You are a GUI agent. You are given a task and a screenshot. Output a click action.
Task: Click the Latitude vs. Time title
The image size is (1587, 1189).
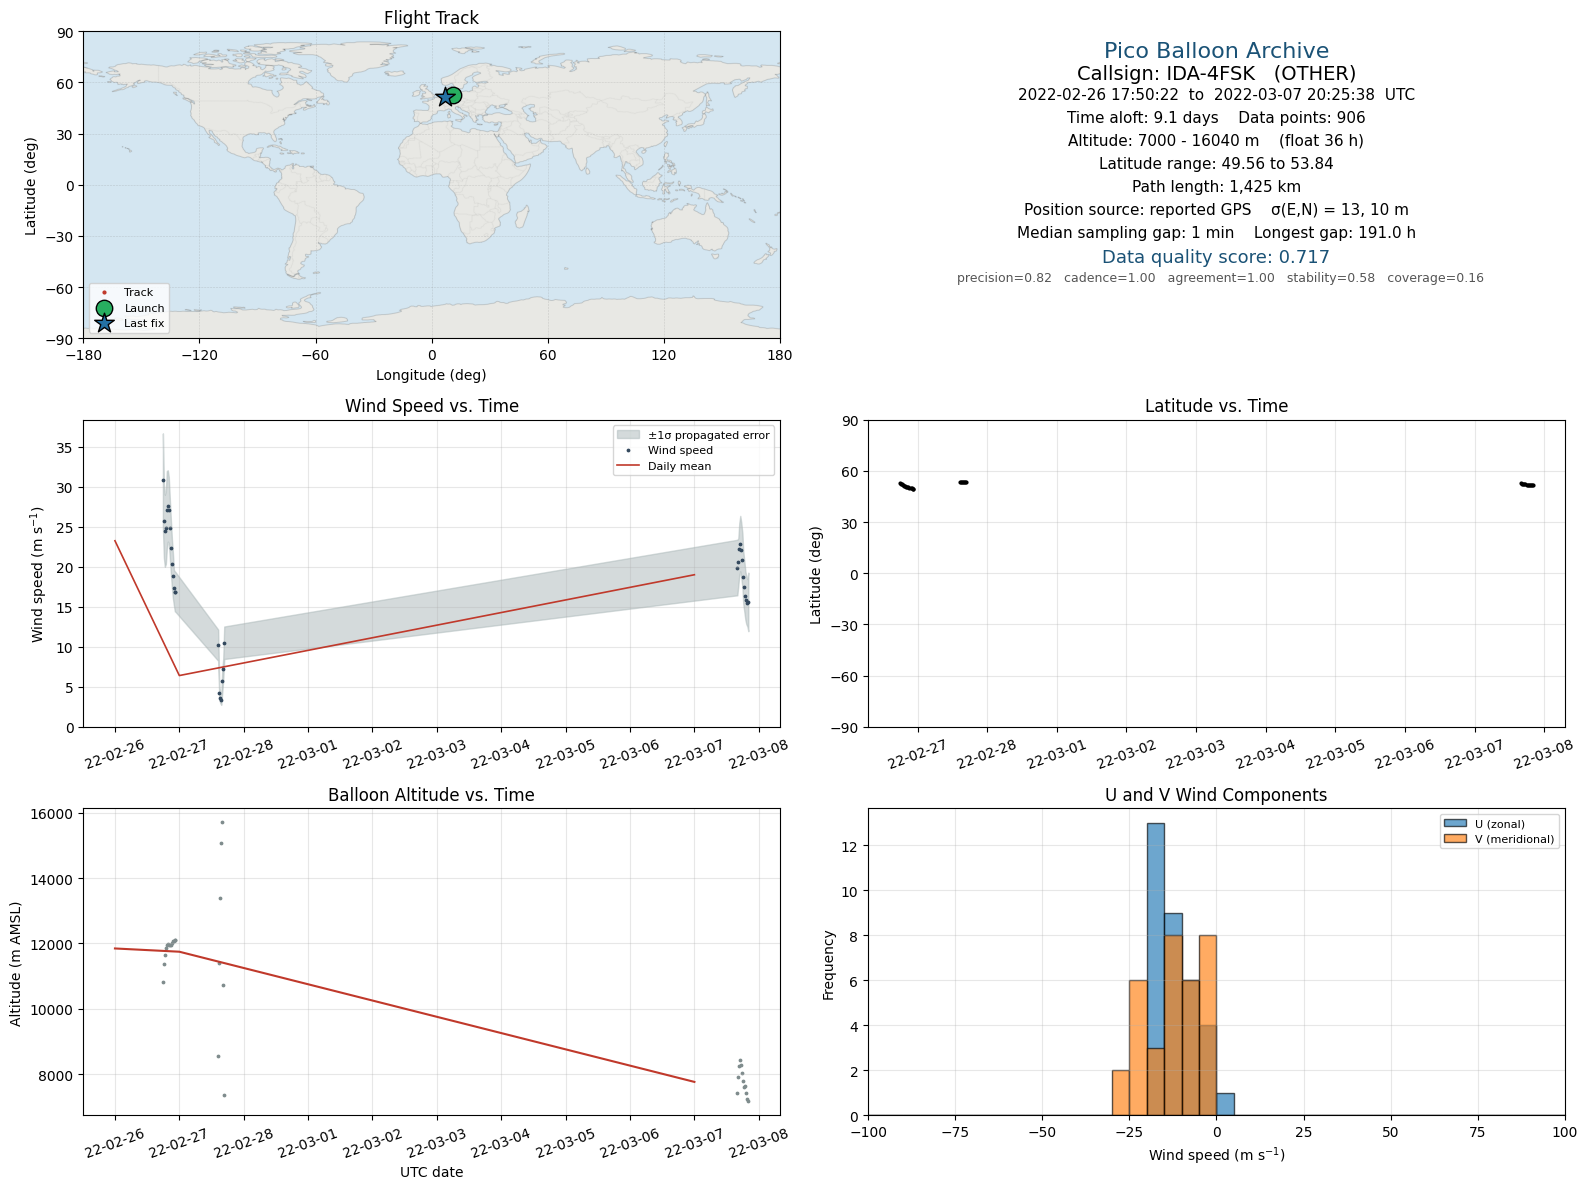(1216, 406)
